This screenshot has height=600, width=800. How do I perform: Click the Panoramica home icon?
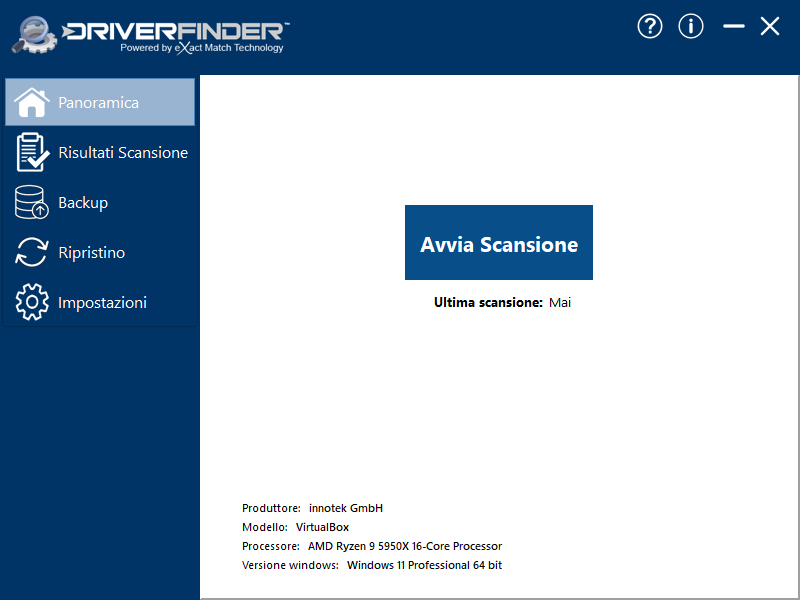pyautogui.click(x=32, y=102)
